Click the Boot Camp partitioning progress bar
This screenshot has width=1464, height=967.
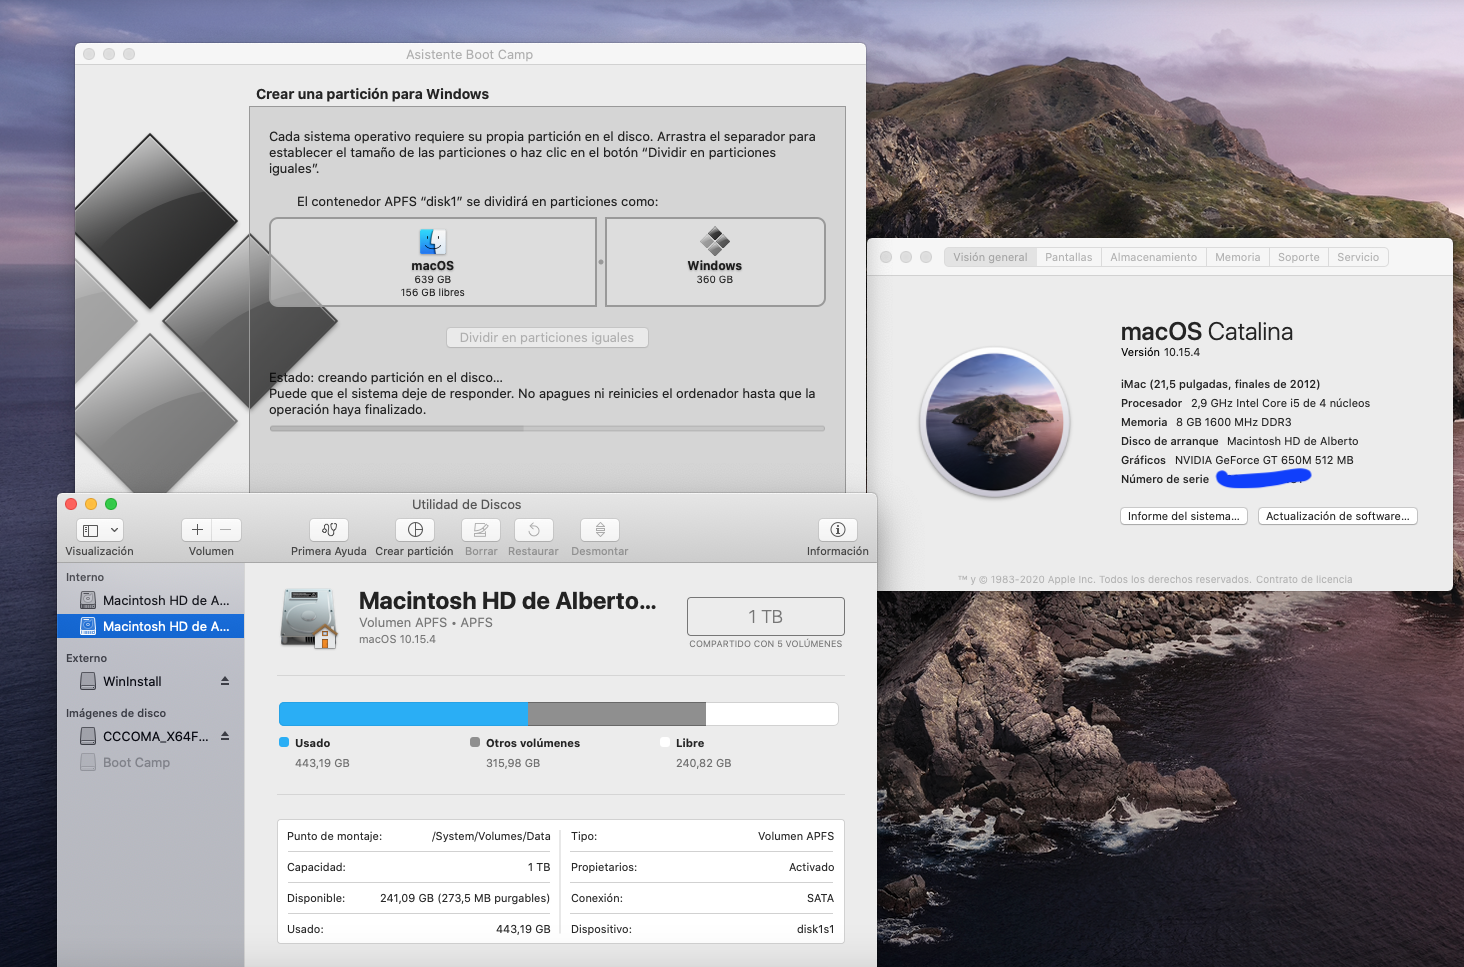tap(547, 428)
